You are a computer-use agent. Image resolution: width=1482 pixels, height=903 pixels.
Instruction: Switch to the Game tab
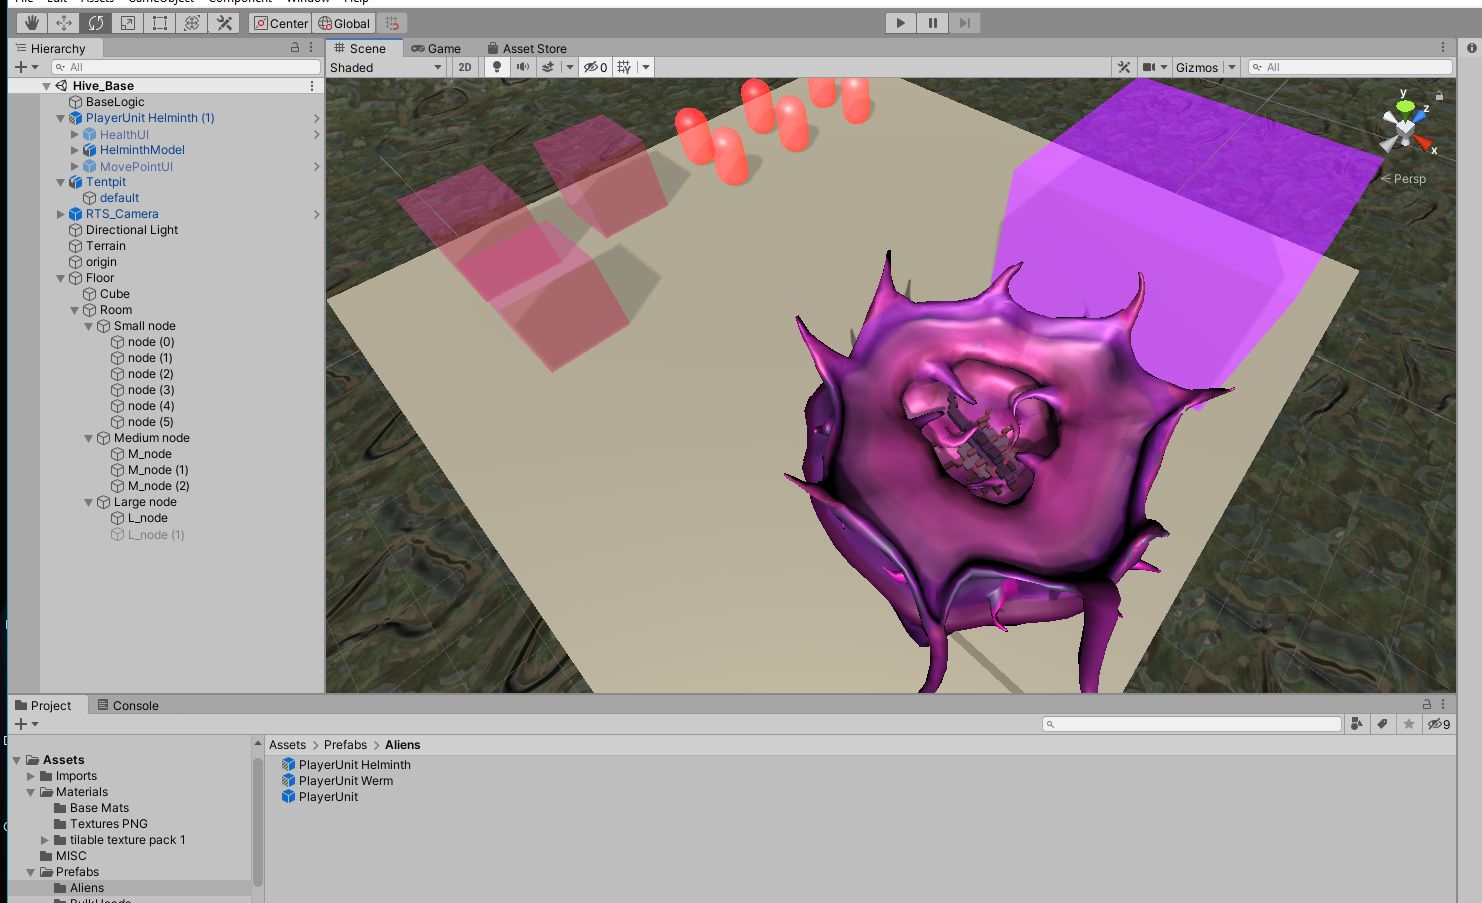point(436,48)
